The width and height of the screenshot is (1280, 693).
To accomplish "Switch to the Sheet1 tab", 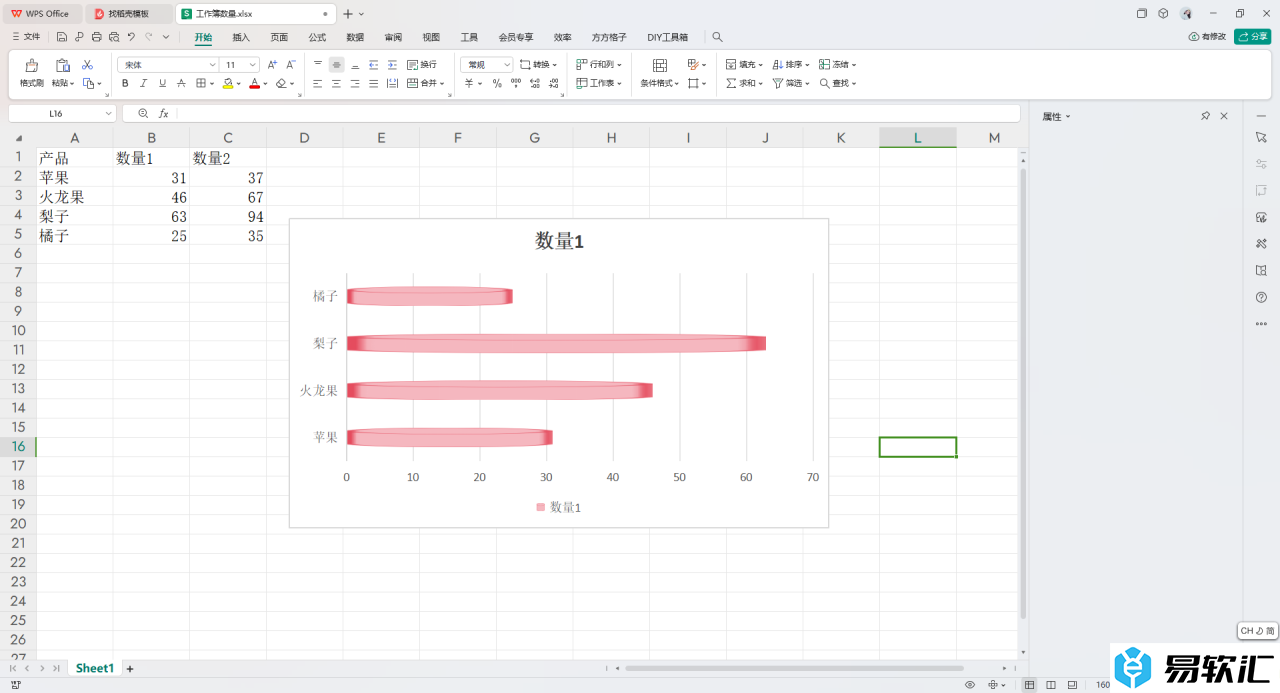I will tap(95, 668).
